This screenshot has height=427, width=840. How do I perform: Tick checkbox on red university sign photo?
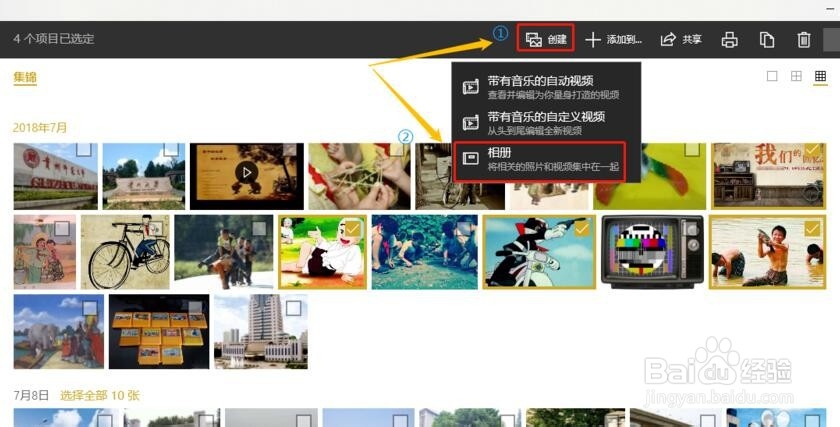(x=83, y=149)
